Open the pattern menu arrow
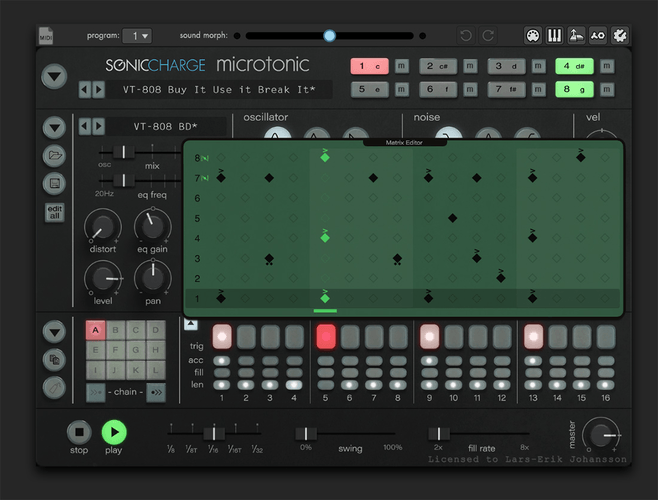The image size is (658, 500). pyautogui.click(x=54, y=332)
